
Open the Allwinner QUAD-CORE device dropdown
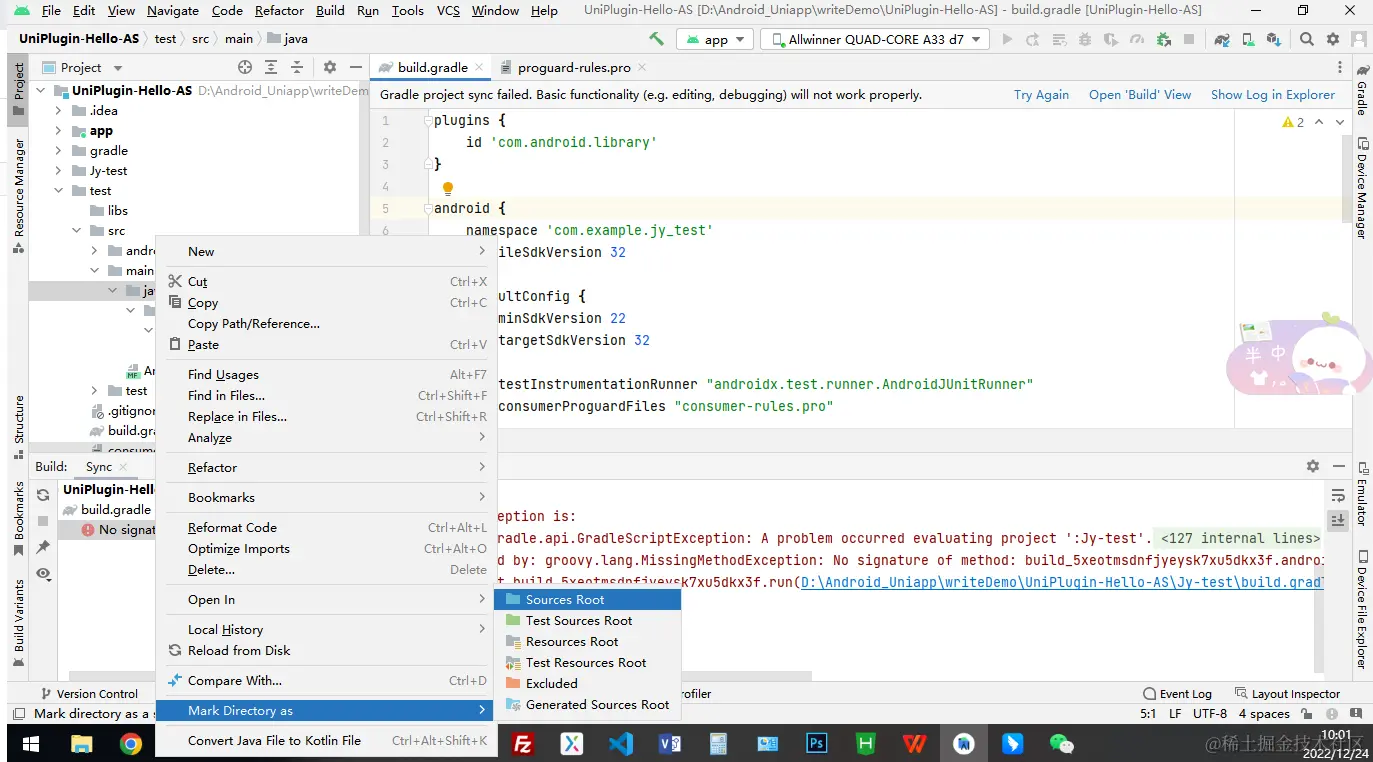(x=875, y=39)
